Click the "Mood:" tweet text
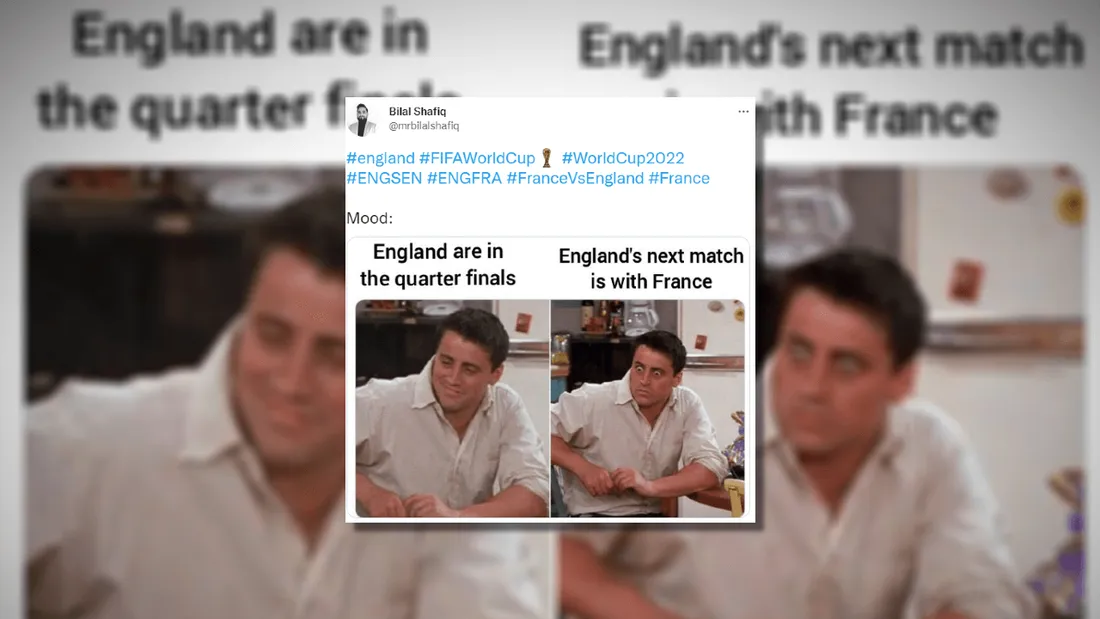1100x619 pixels. point(370,218)
